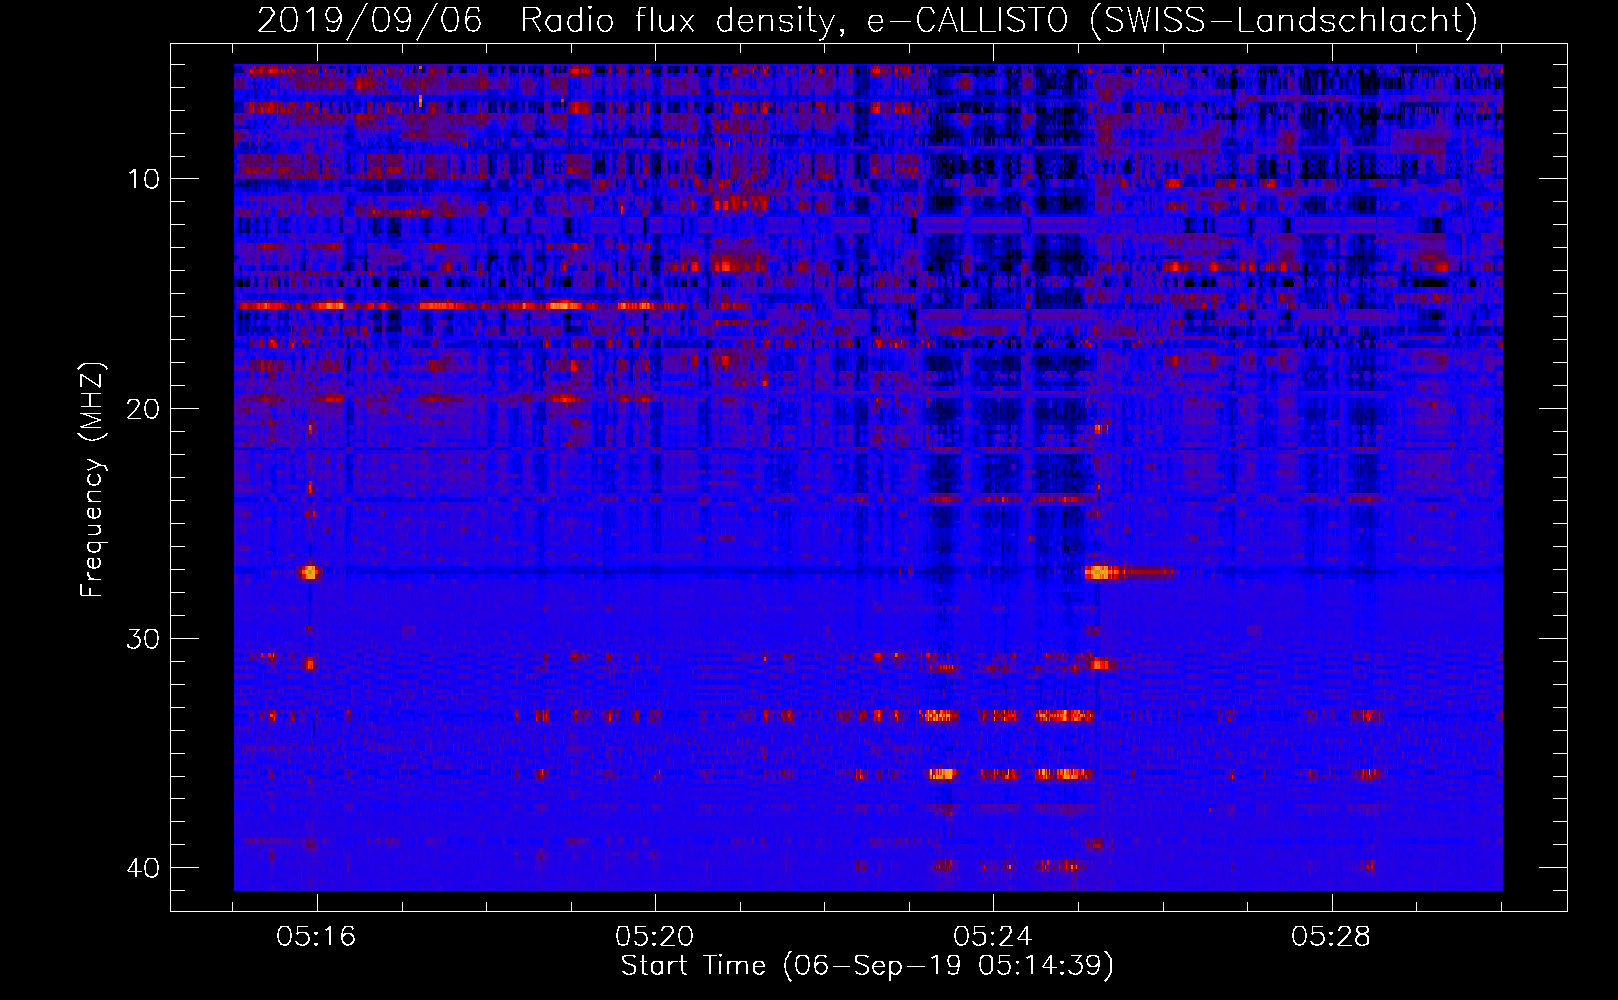Screen dimensions: 1618x1000
Task: Click the bright streak at 27 MHz after 05:25
Action: 1129,573
